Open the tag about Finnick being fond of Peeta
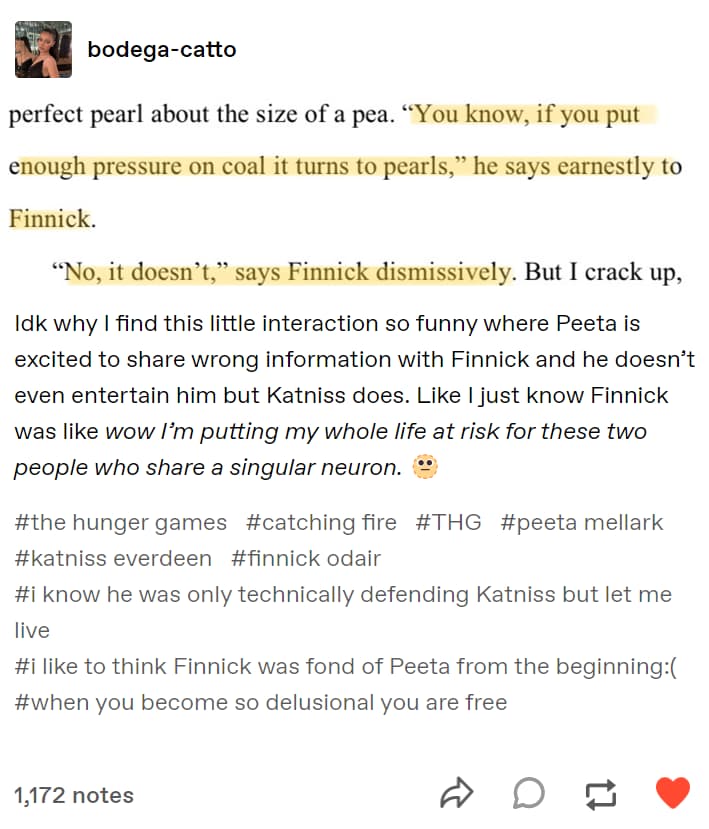 (x=345, y=666)
